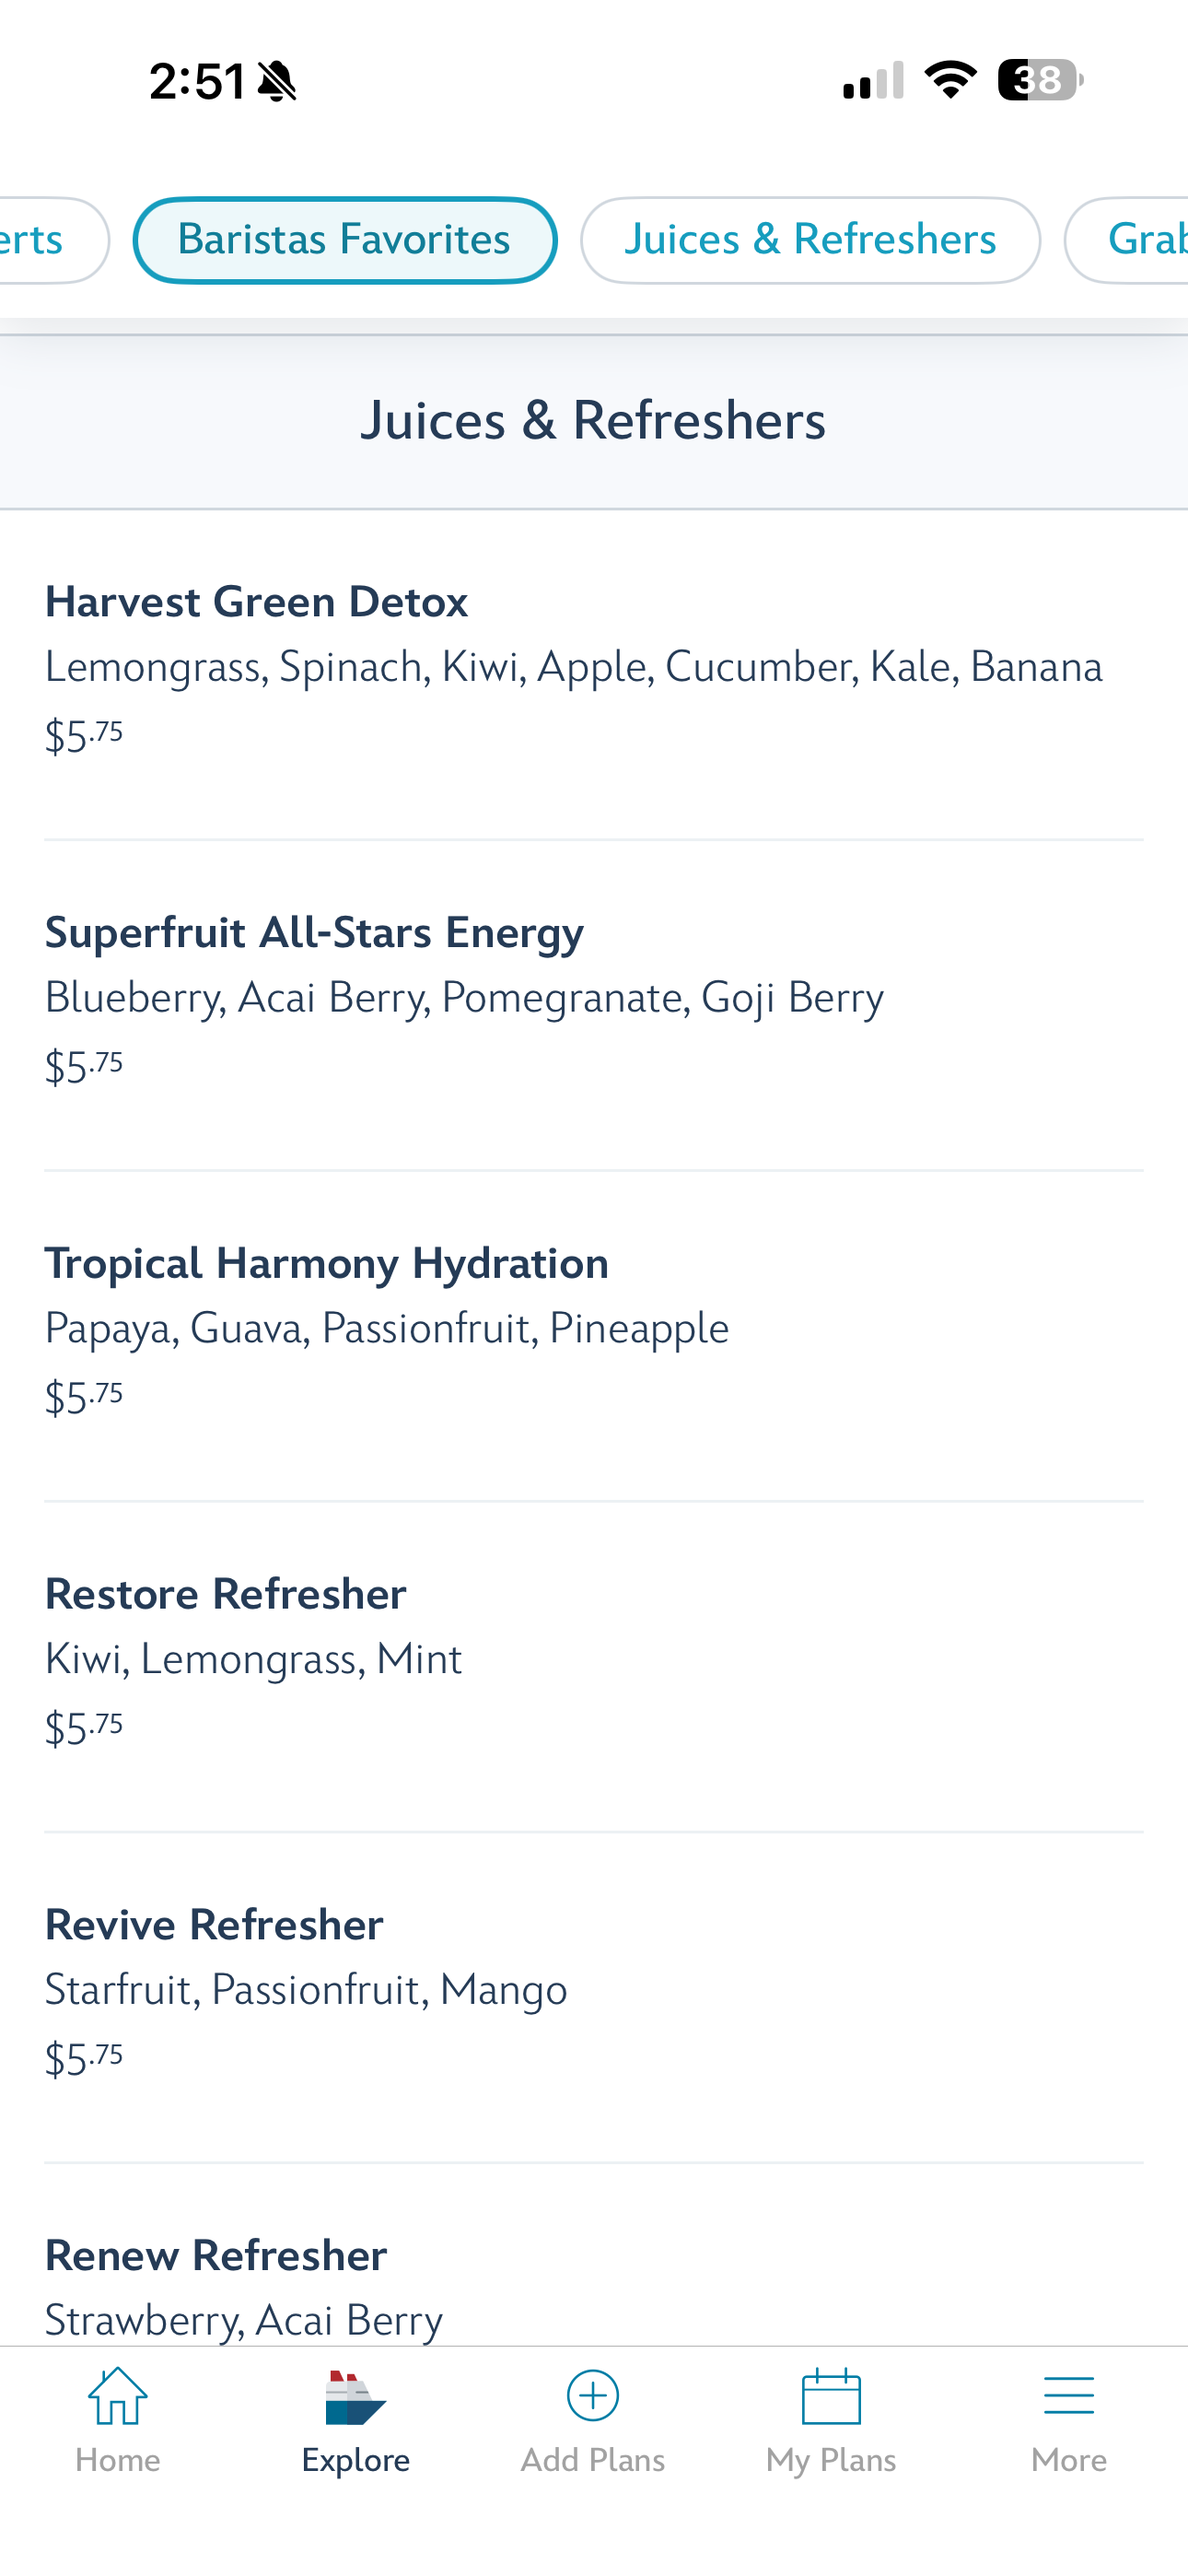1188x2576 pixels.
Task: Tap the Add Plans plus icon
Action: (x=593, y=2396)
